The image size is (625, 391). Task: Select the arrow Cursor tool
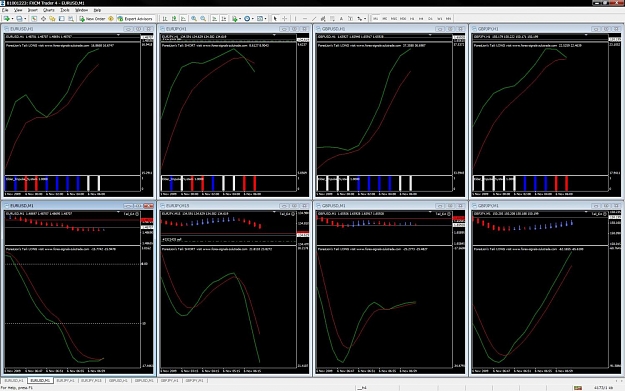275,18
